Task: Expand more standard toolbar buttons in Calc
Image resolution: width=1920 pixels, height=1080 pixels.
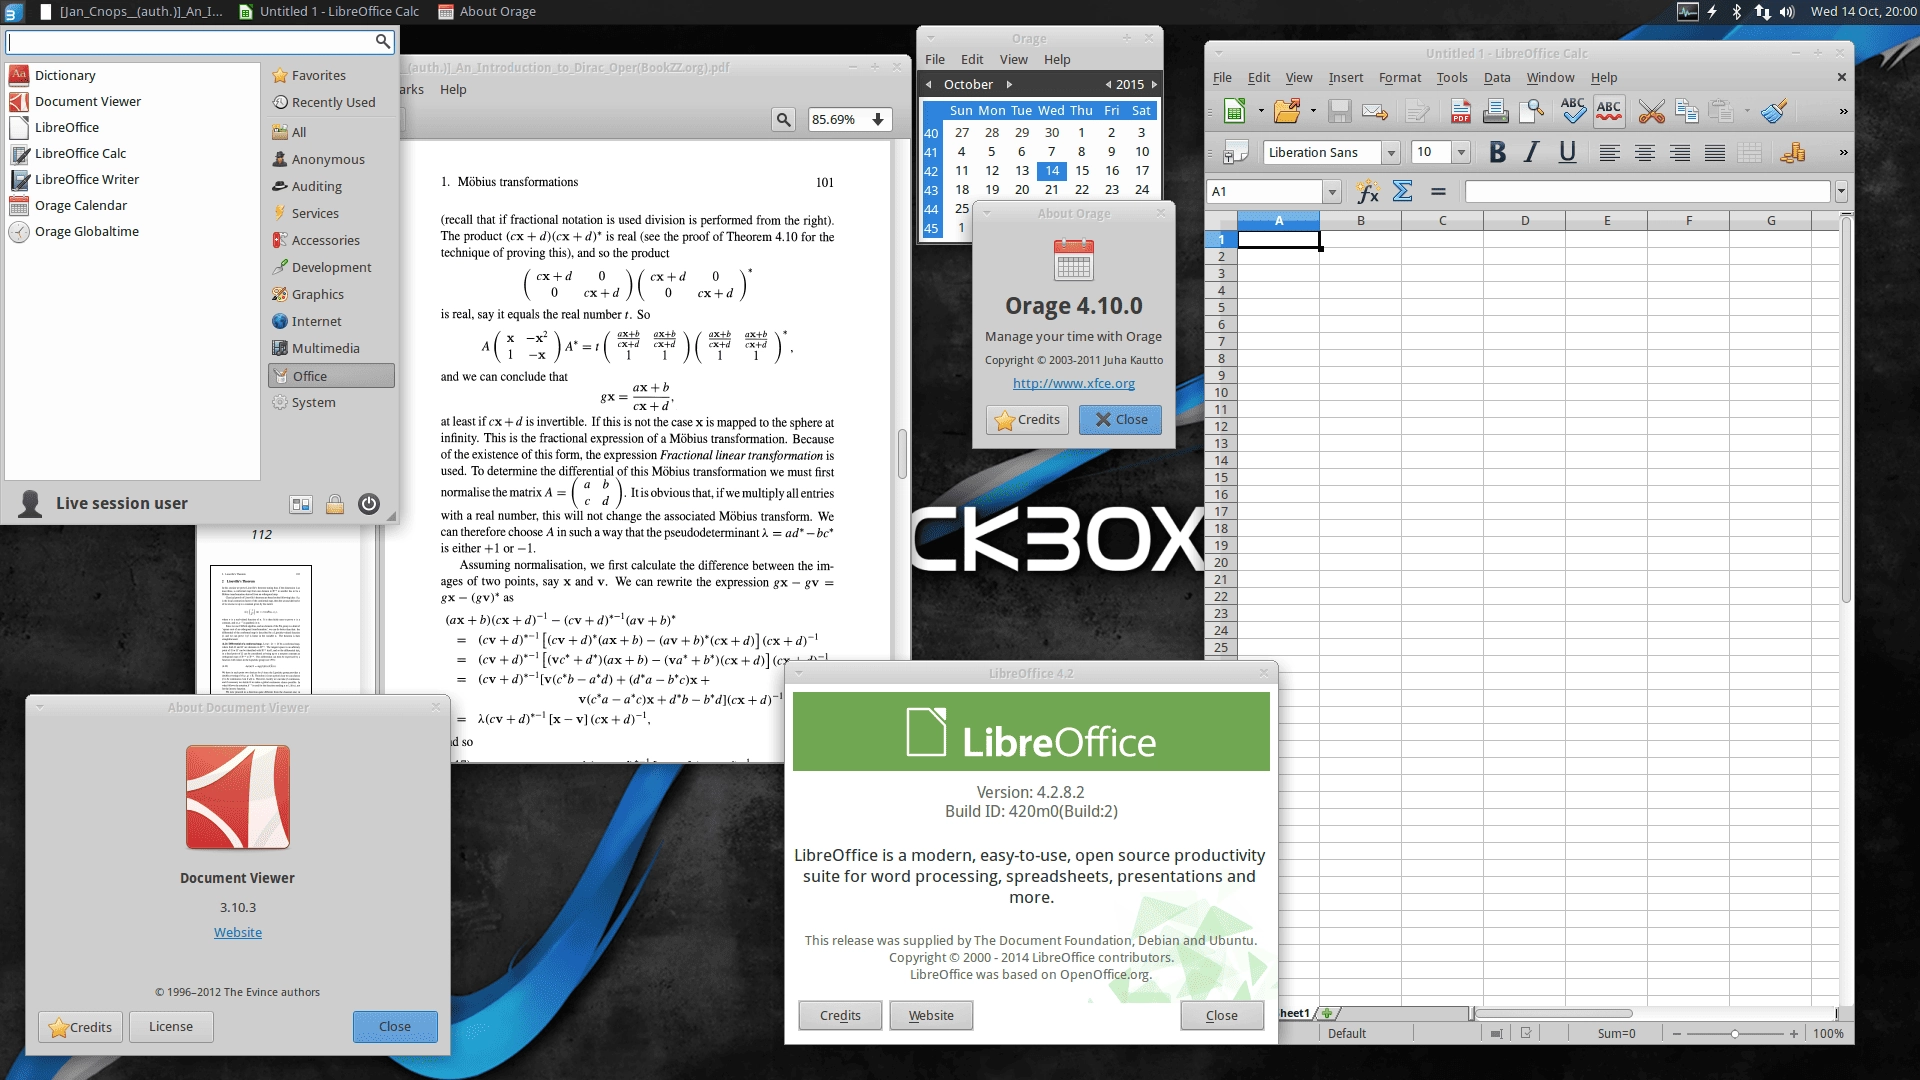Action: tap(1842, 112)
